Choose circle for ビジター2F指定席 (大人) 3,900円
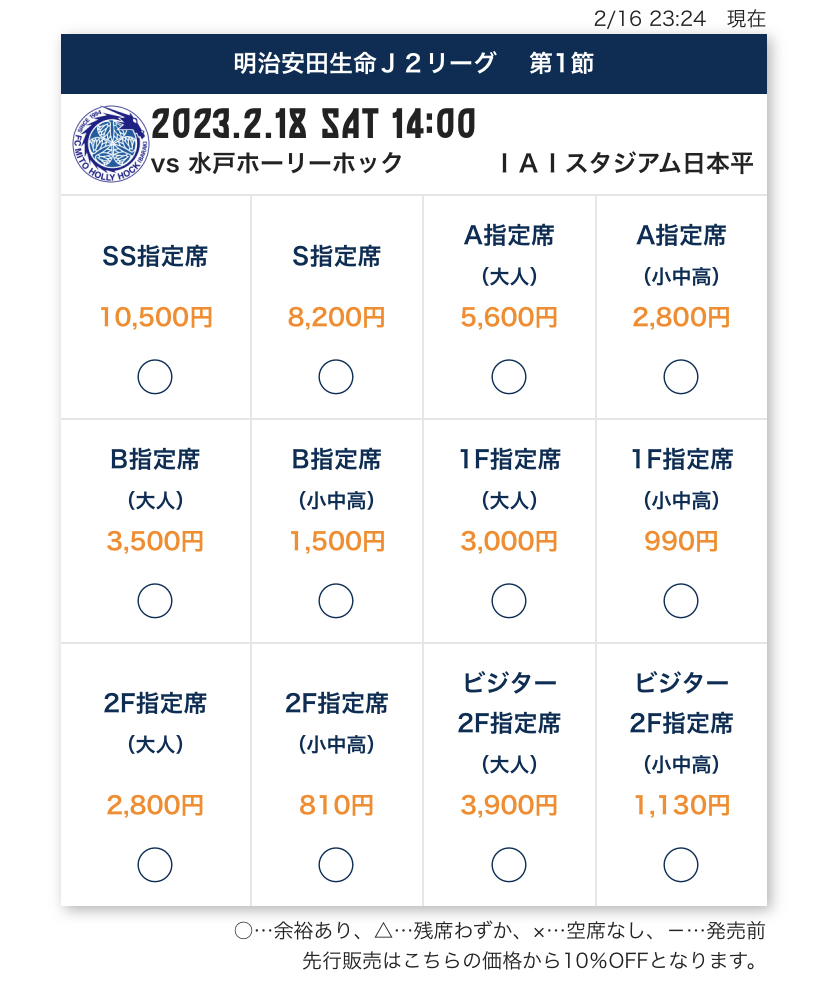Image resolution: width=828 pixels, height=988 pixels. tap(509, 864)
